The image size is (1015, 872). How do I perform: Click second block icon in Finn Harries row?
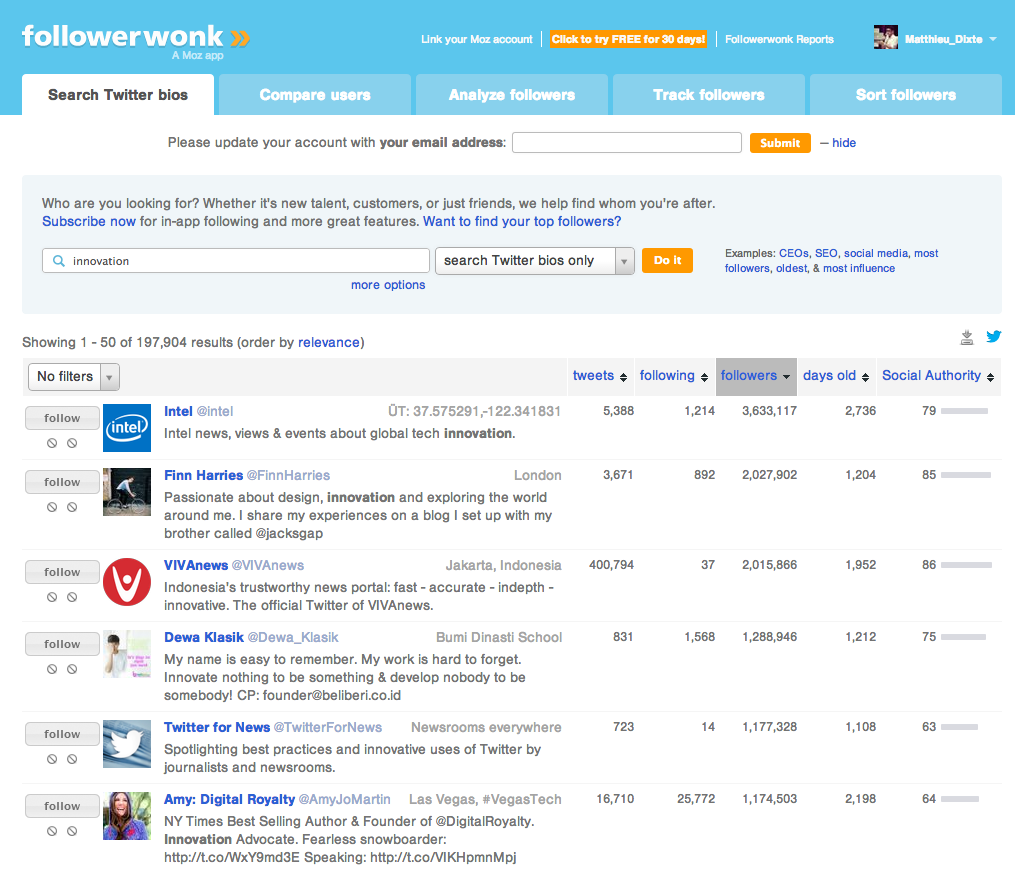[x=72, y=507]
